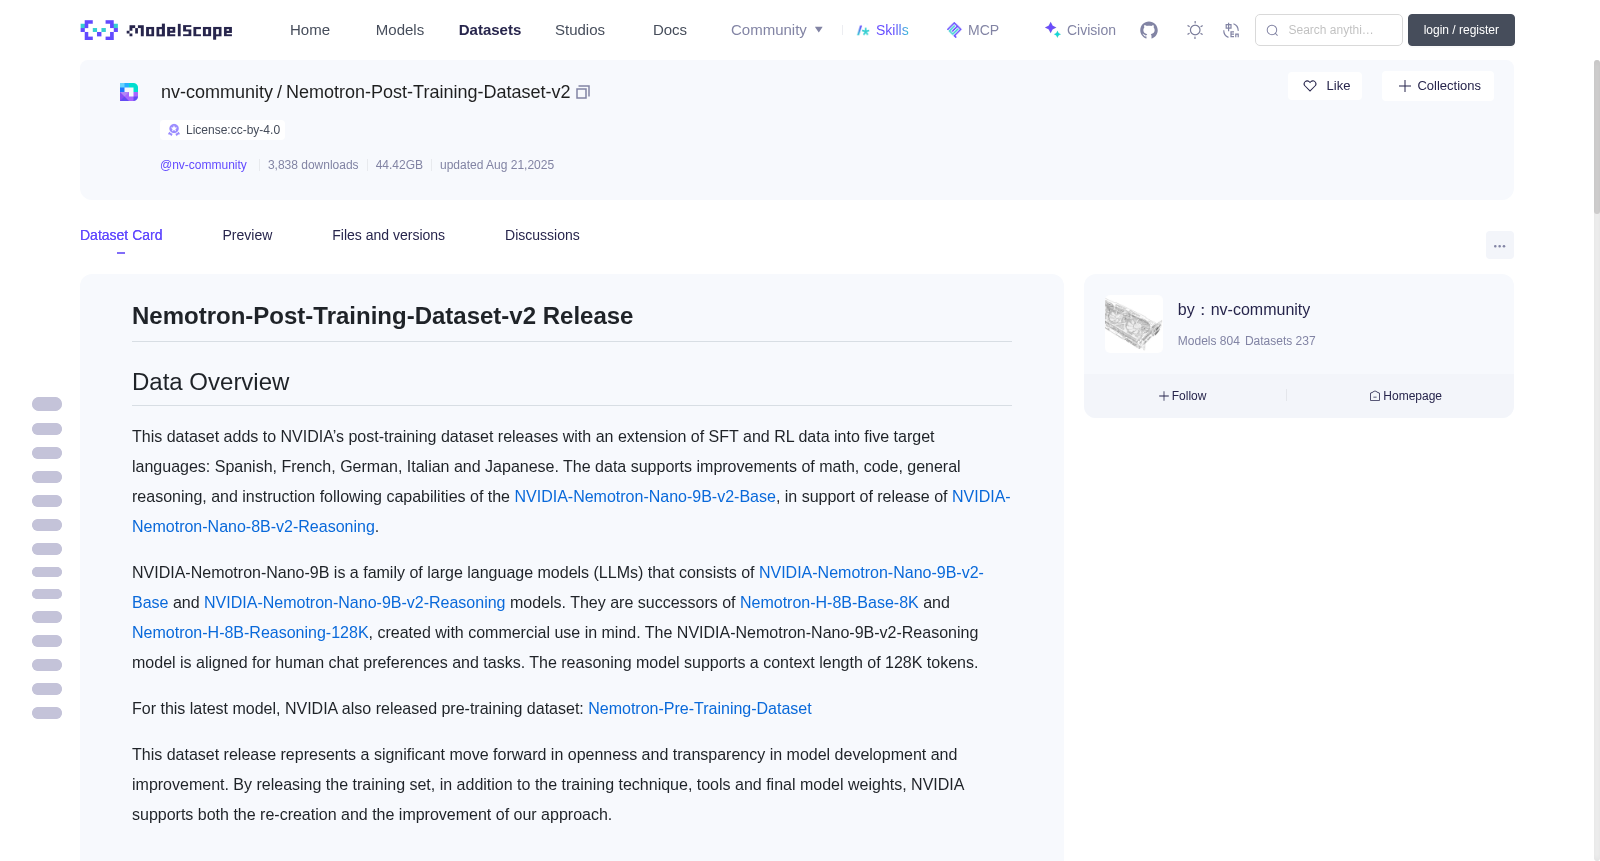This screenshot has height=861, width=1600.
Task: Open the Nemotron-H-8B-Reasoning-128K link
Action: (x=250, y=633)
